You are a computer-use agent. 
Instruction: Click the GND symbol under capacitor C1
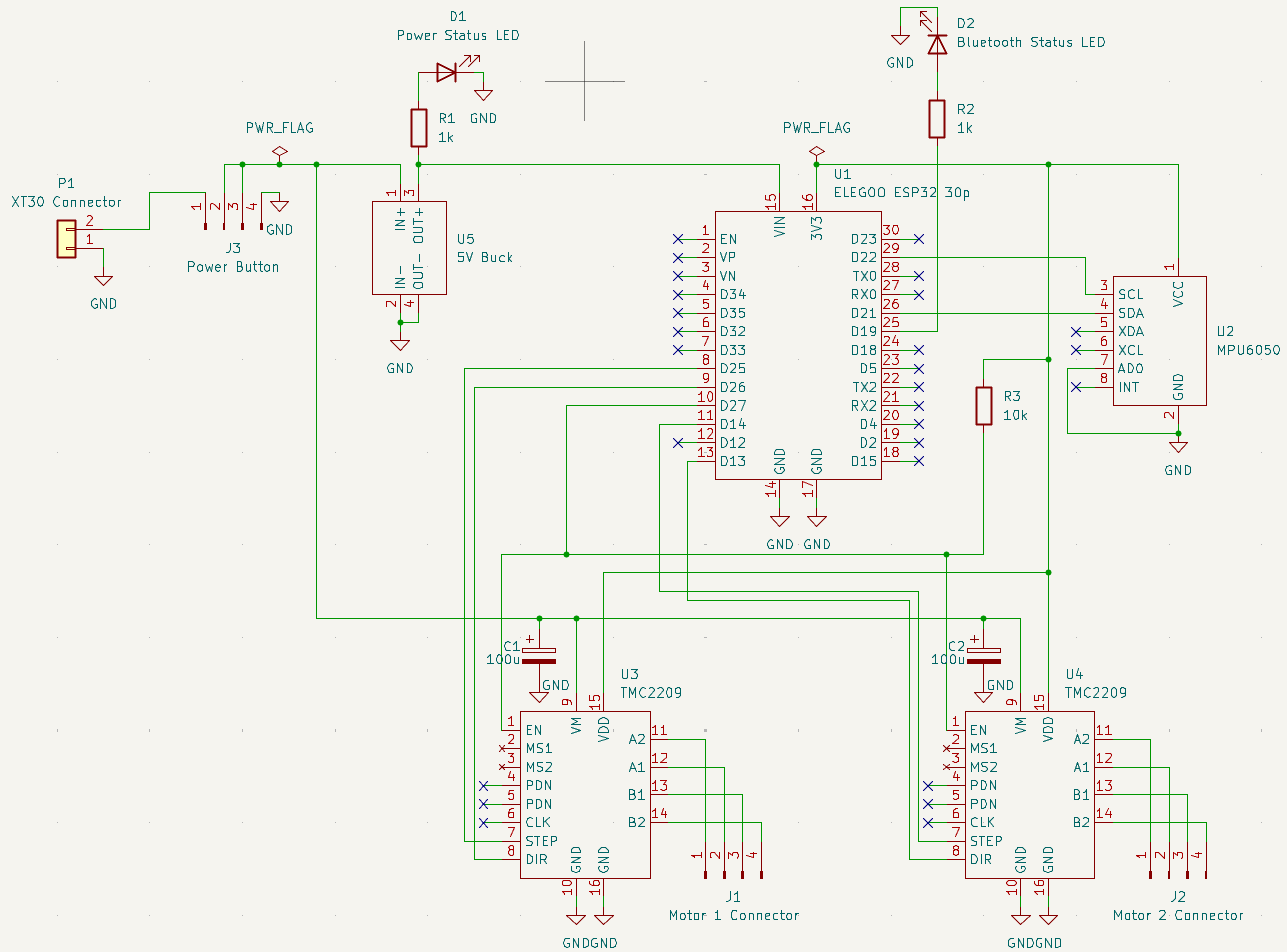(539, 695)
